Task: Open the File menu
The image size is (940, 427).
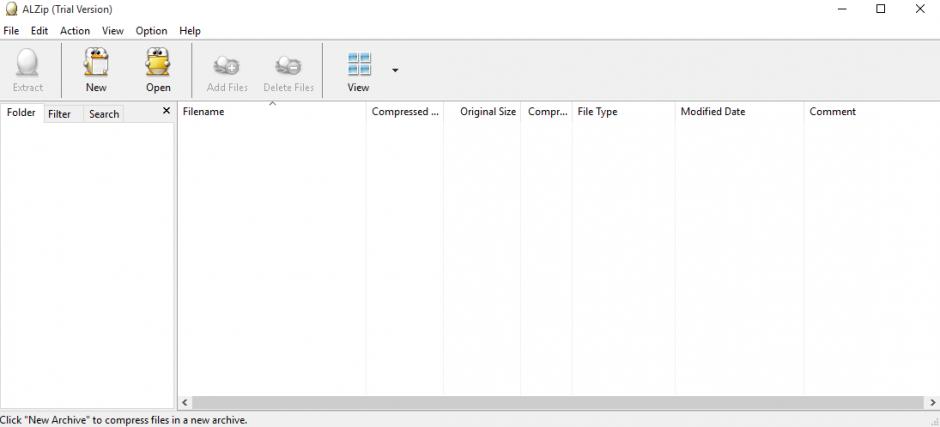Action: click(11, 31)
